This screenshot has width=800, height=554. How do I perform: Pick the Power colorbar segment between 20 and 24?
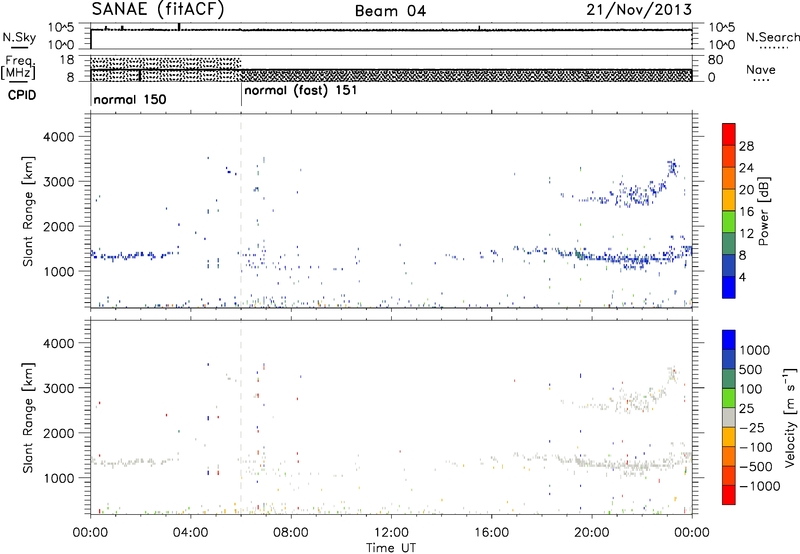click(x=729, y=178)
